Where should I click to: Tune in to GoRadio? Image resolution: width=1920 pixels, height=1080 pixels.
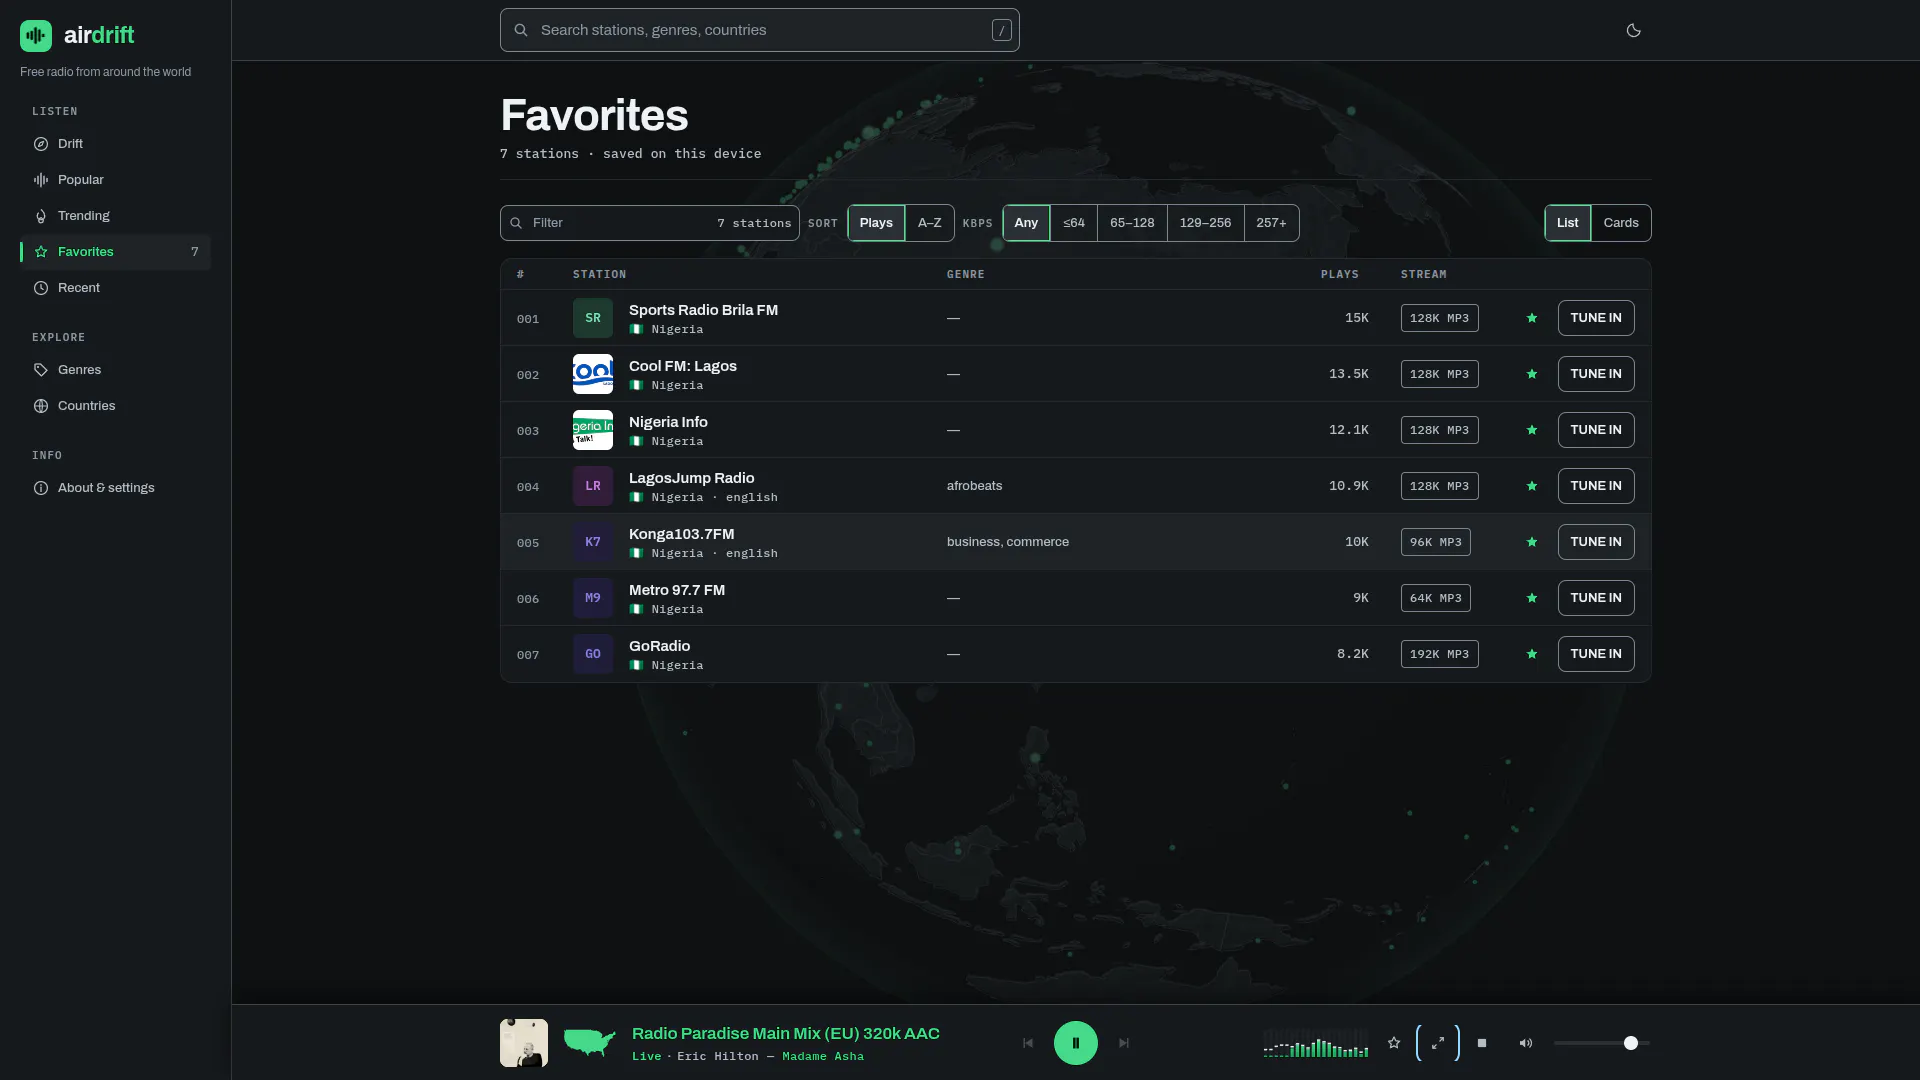1596,654
